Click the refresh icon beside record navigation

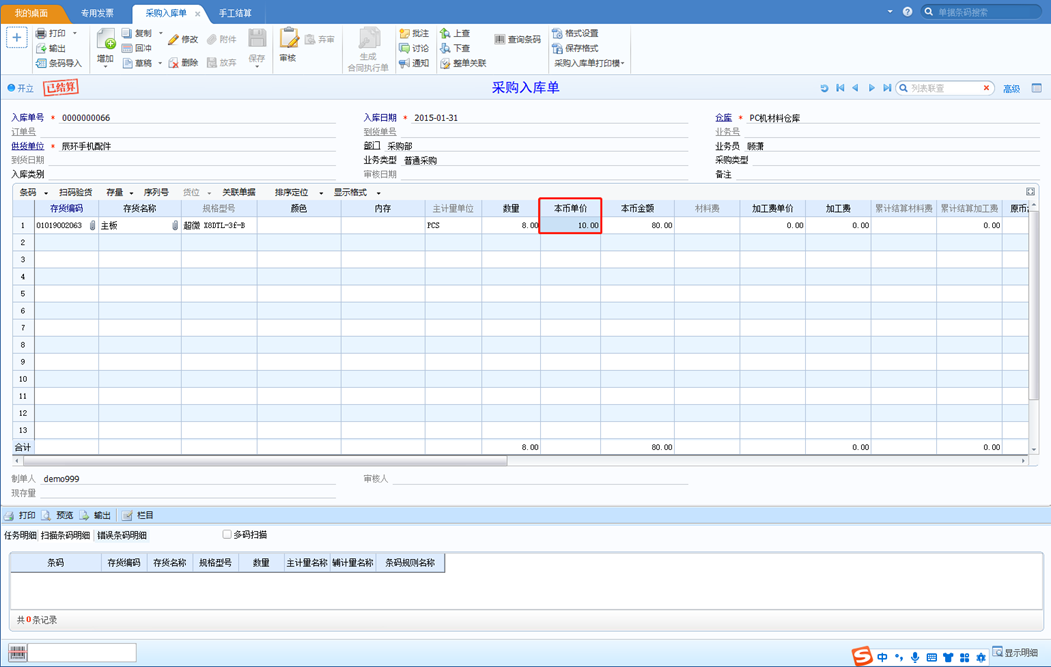pos(824,88)
